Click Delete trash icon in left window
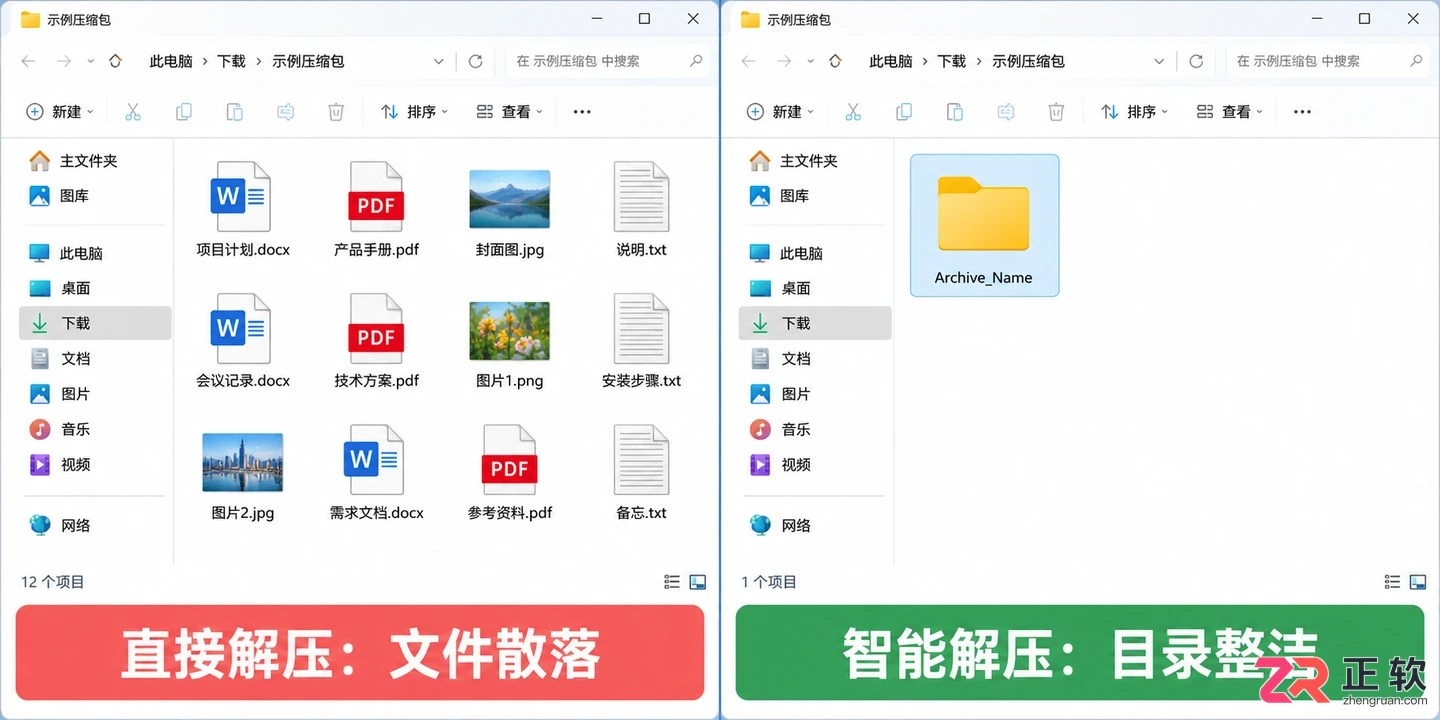 tap(337, 112)
